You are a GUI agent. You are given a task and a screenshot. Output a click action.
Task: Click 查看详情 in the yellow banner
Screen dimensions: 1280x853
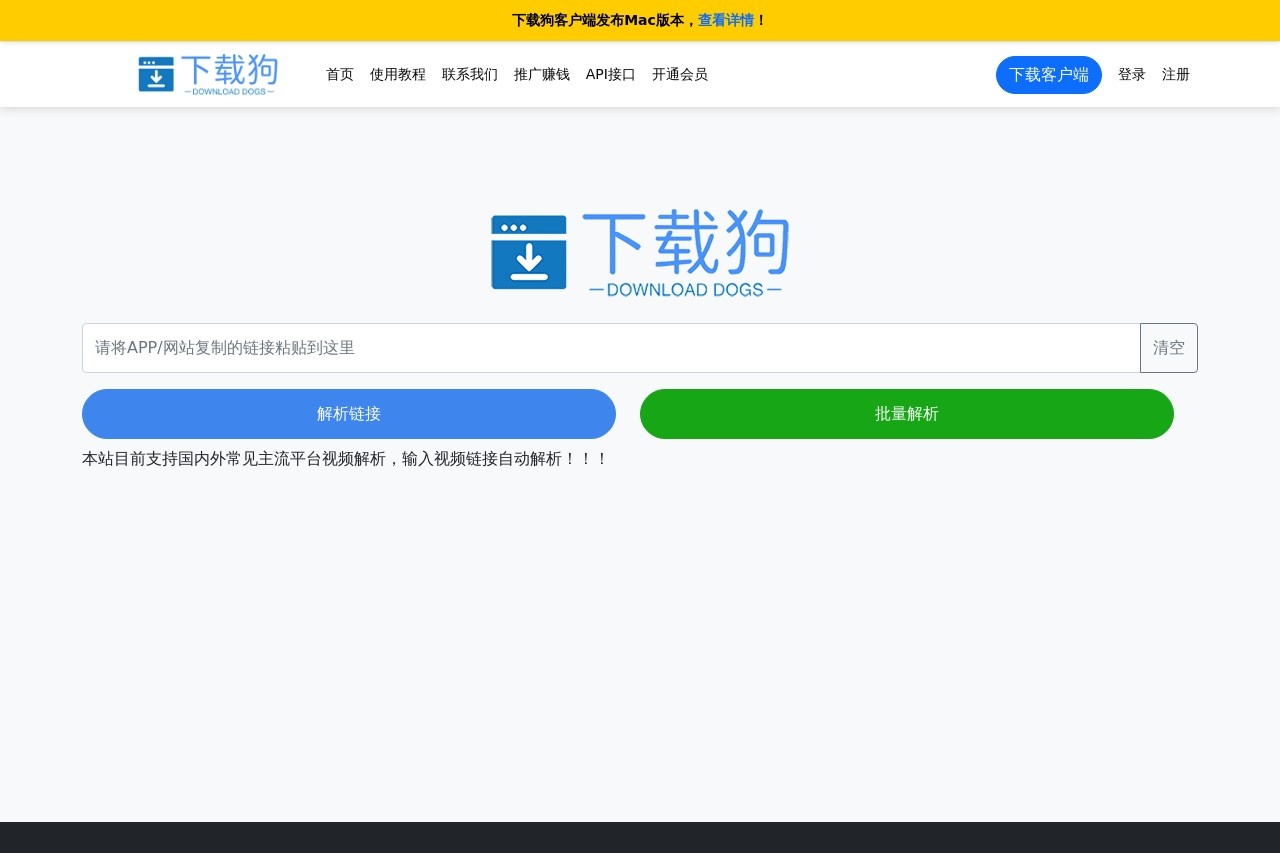click(726, 20)
